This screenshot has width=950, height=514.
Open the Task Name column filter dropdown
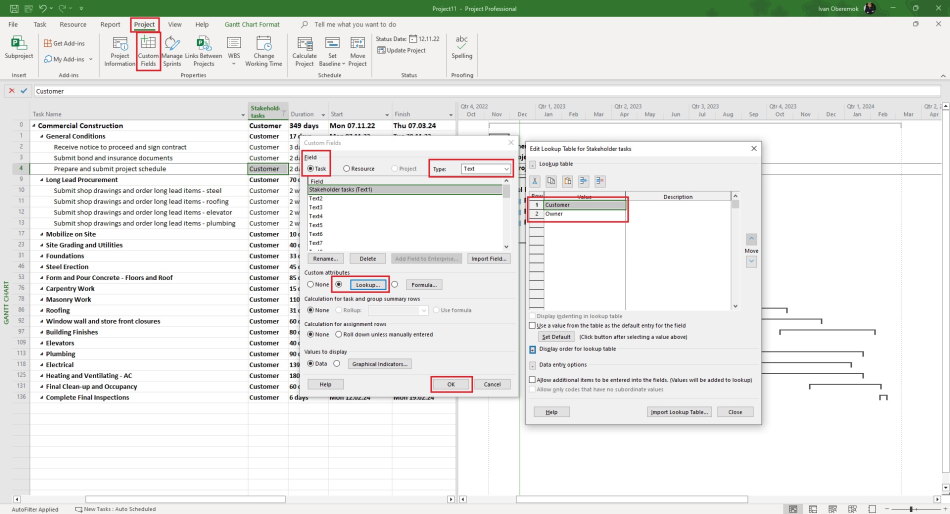pyautogui.click(x=243, y=115)
